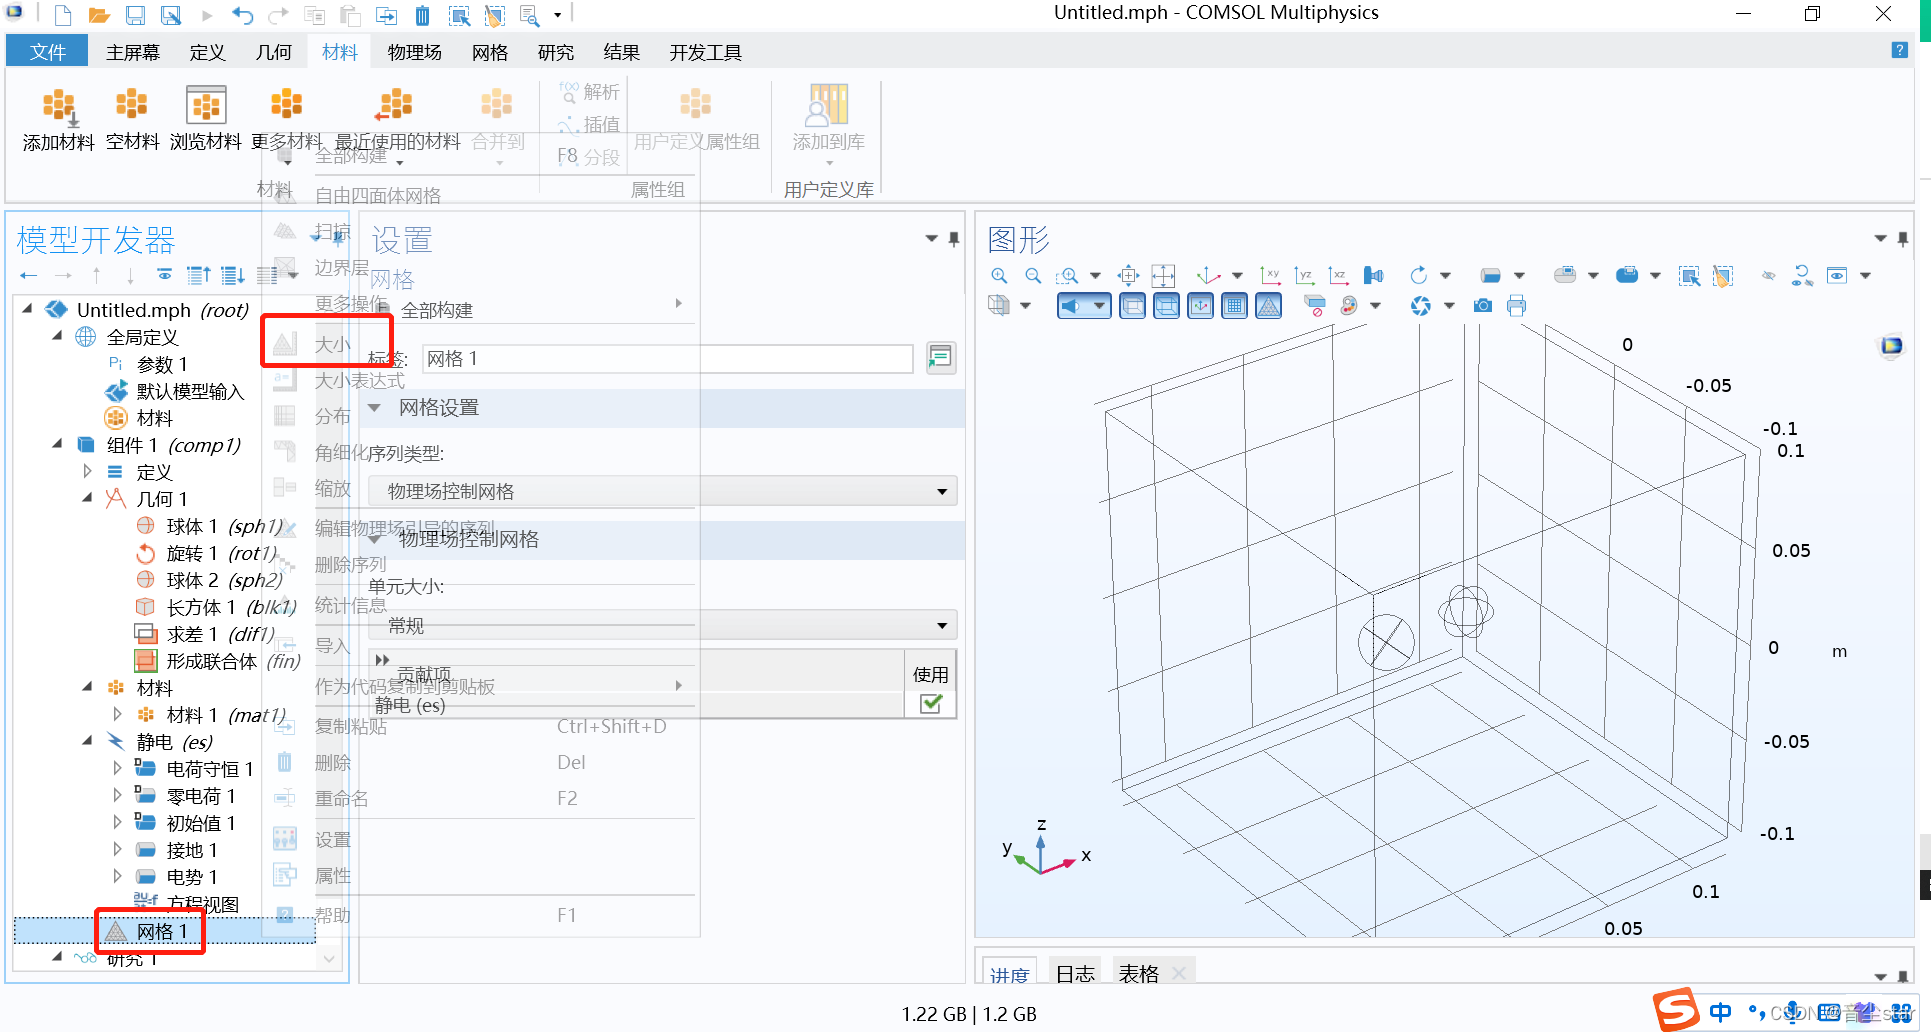Open the color palette icon in graphics toolbar
This screenshot has width=1931, height=1032.
click(x=1349, y=305)
